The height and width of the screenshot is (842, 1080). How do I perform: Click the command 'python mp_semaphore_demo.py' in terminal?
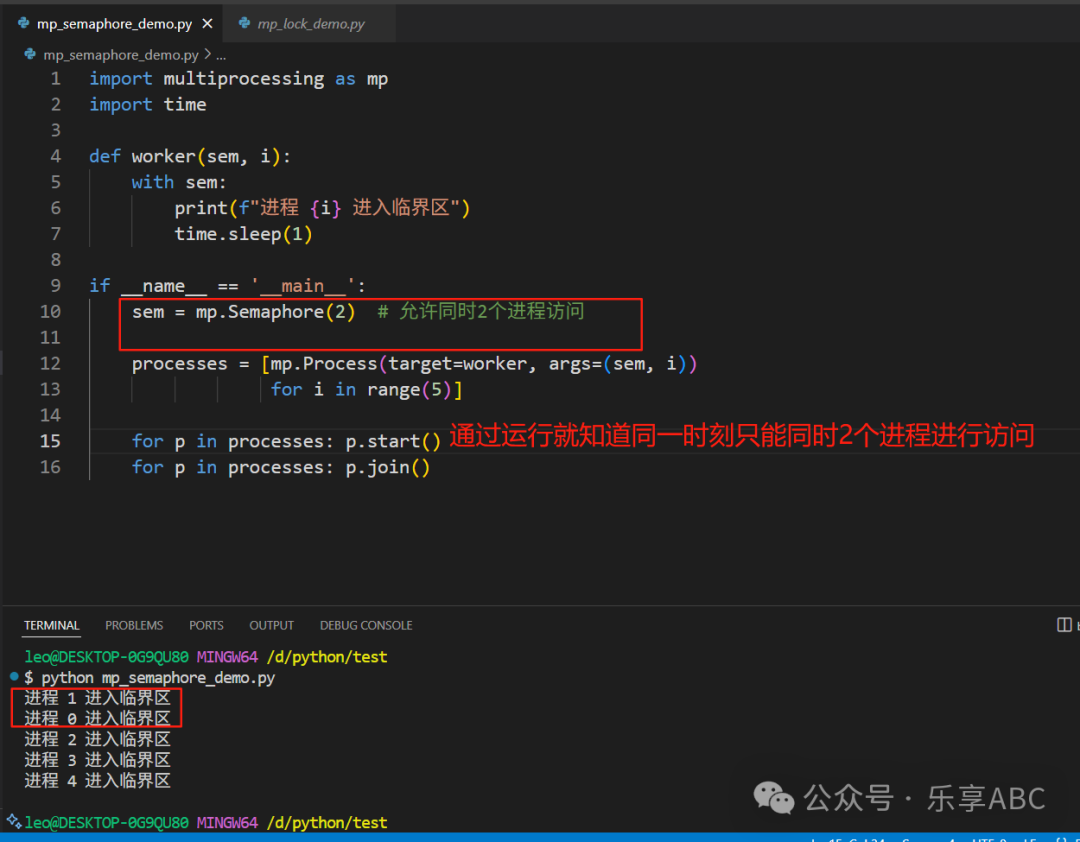(158, 678)
